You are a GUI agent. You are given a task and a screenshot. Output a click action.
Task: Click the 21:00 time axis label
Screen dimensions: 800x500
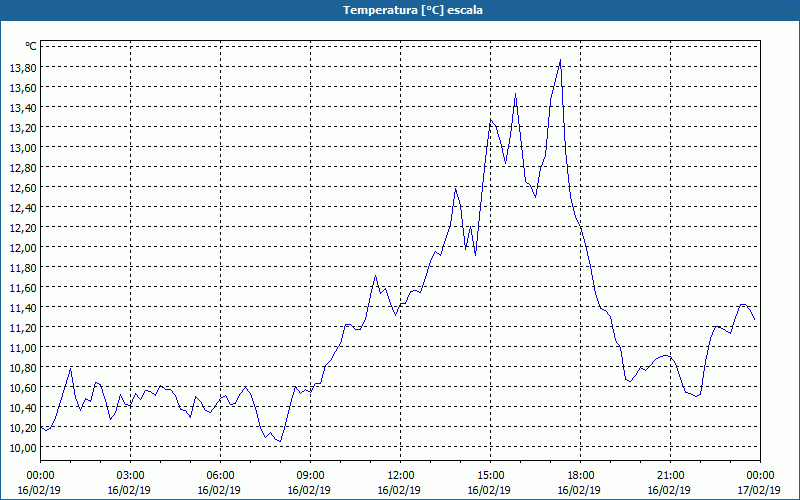pyautogui.click(x=670, y=476)
